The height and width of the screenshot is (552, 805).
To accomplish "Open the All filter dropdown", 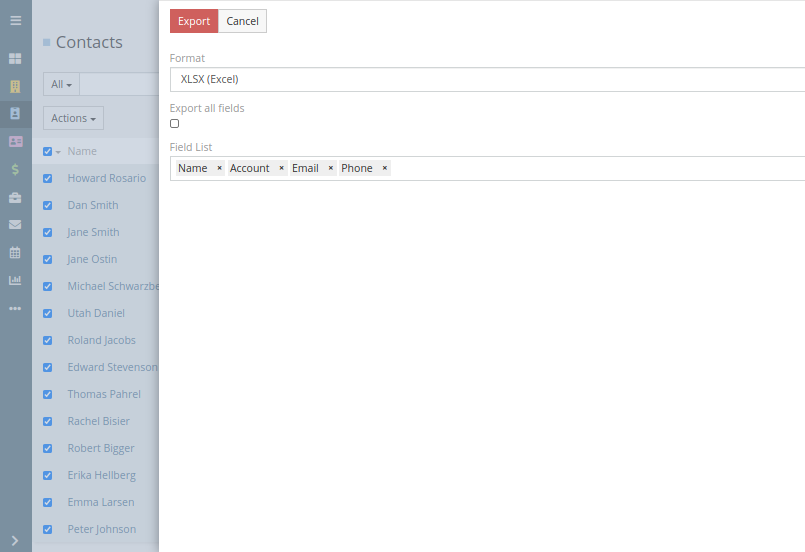I will [61, 84].
